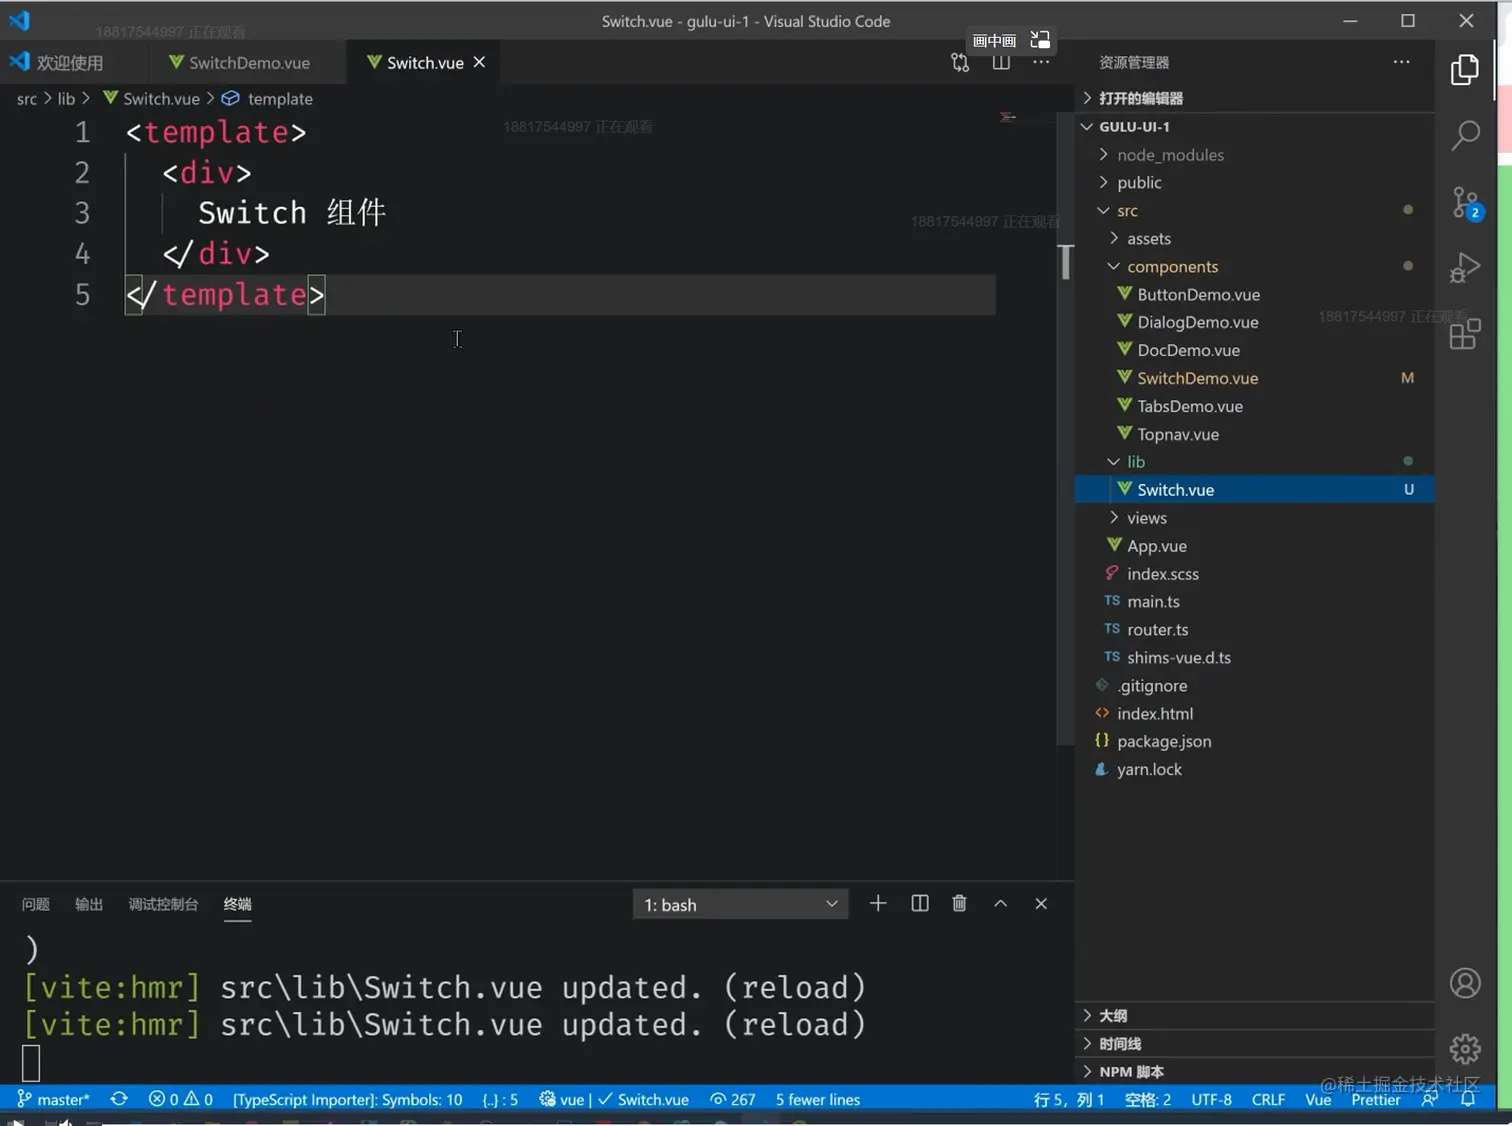Open Explorer panel more actions ellipsis
The height and width of the screenshot is (1126, 1512).
point(1402,62)
